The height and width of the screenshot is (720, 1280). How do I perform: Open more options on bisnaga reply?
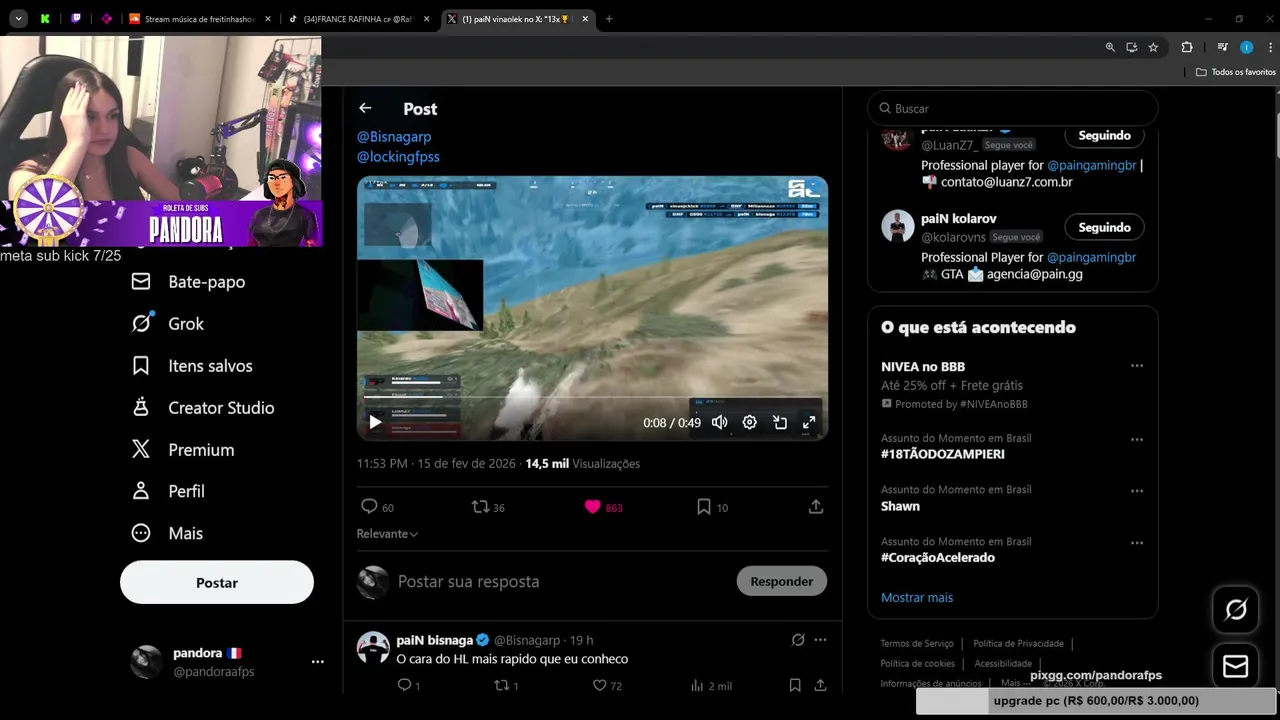click(x=820, y=640)
